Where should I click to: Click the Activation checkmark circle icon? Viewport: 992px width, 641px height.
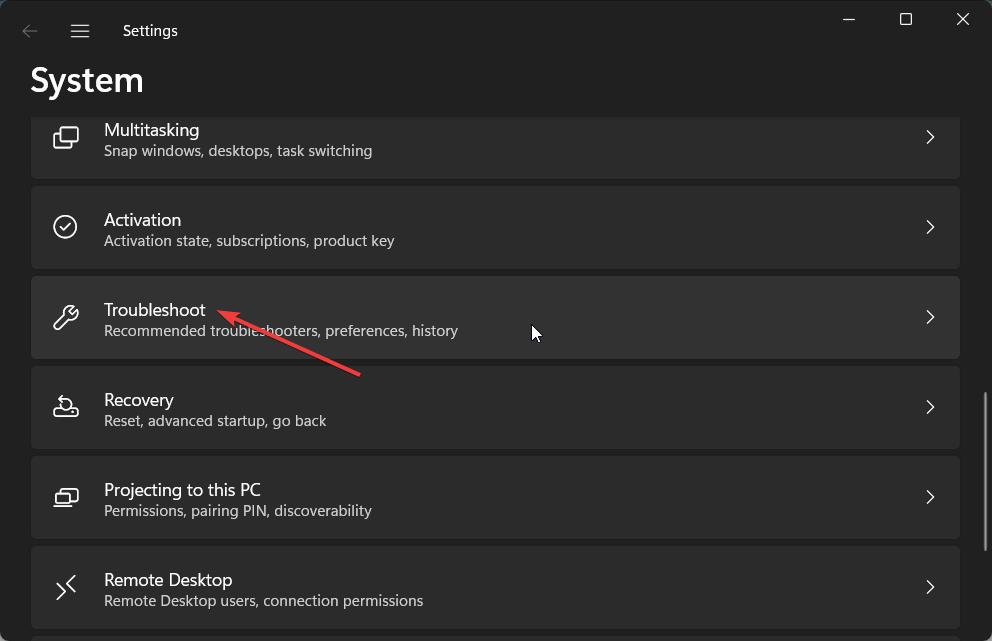tap(65, 227)
